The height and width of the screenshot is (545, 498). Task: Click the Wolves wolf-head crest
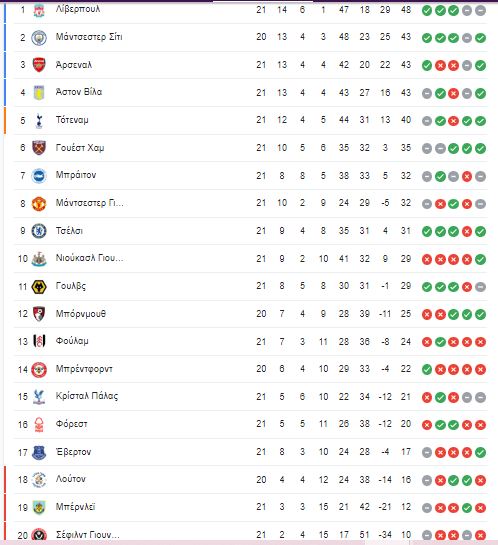click(39, 287)
